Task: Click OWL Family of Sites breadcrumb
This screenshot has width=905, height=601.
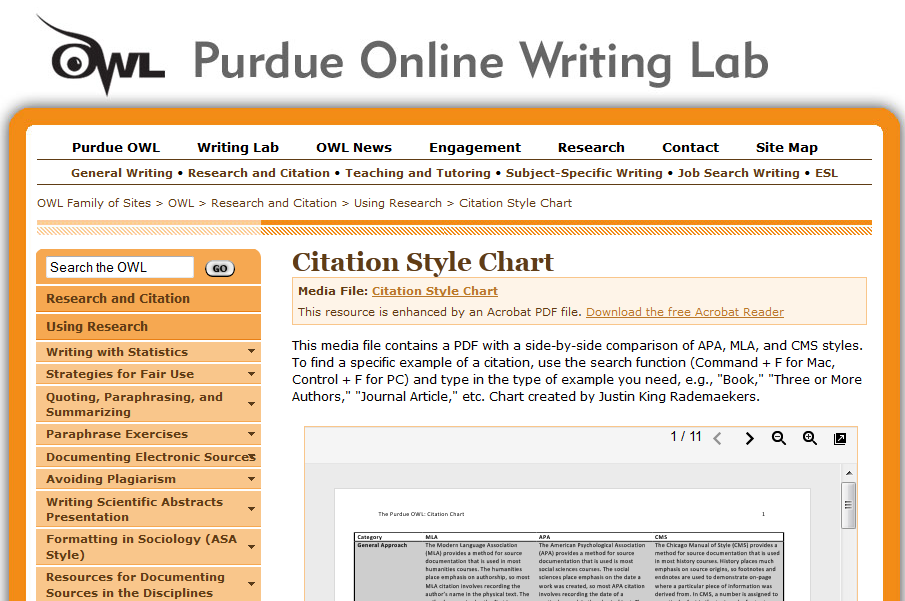Action: [94, 203]
